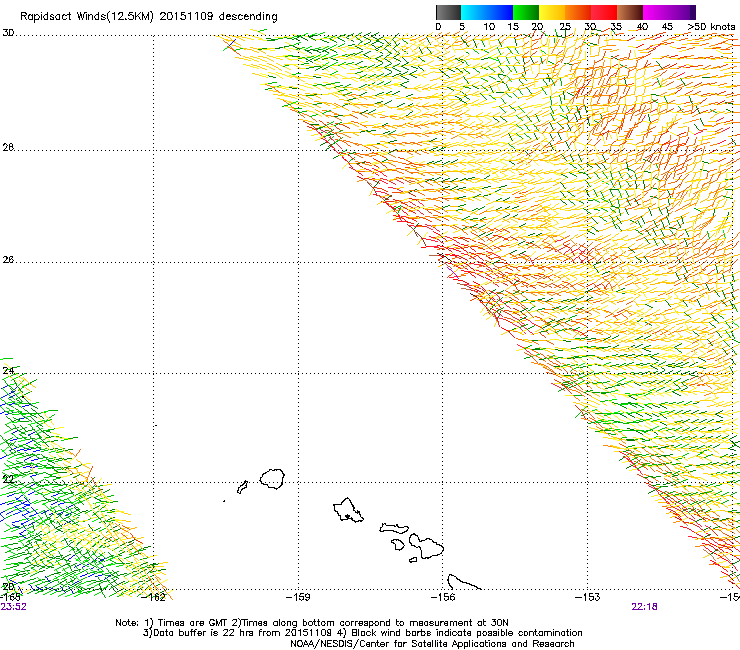This screenshot has width=740, height=650.
Task: Select the yellow 20-25 knots color swatch
Action: point(552,12)
